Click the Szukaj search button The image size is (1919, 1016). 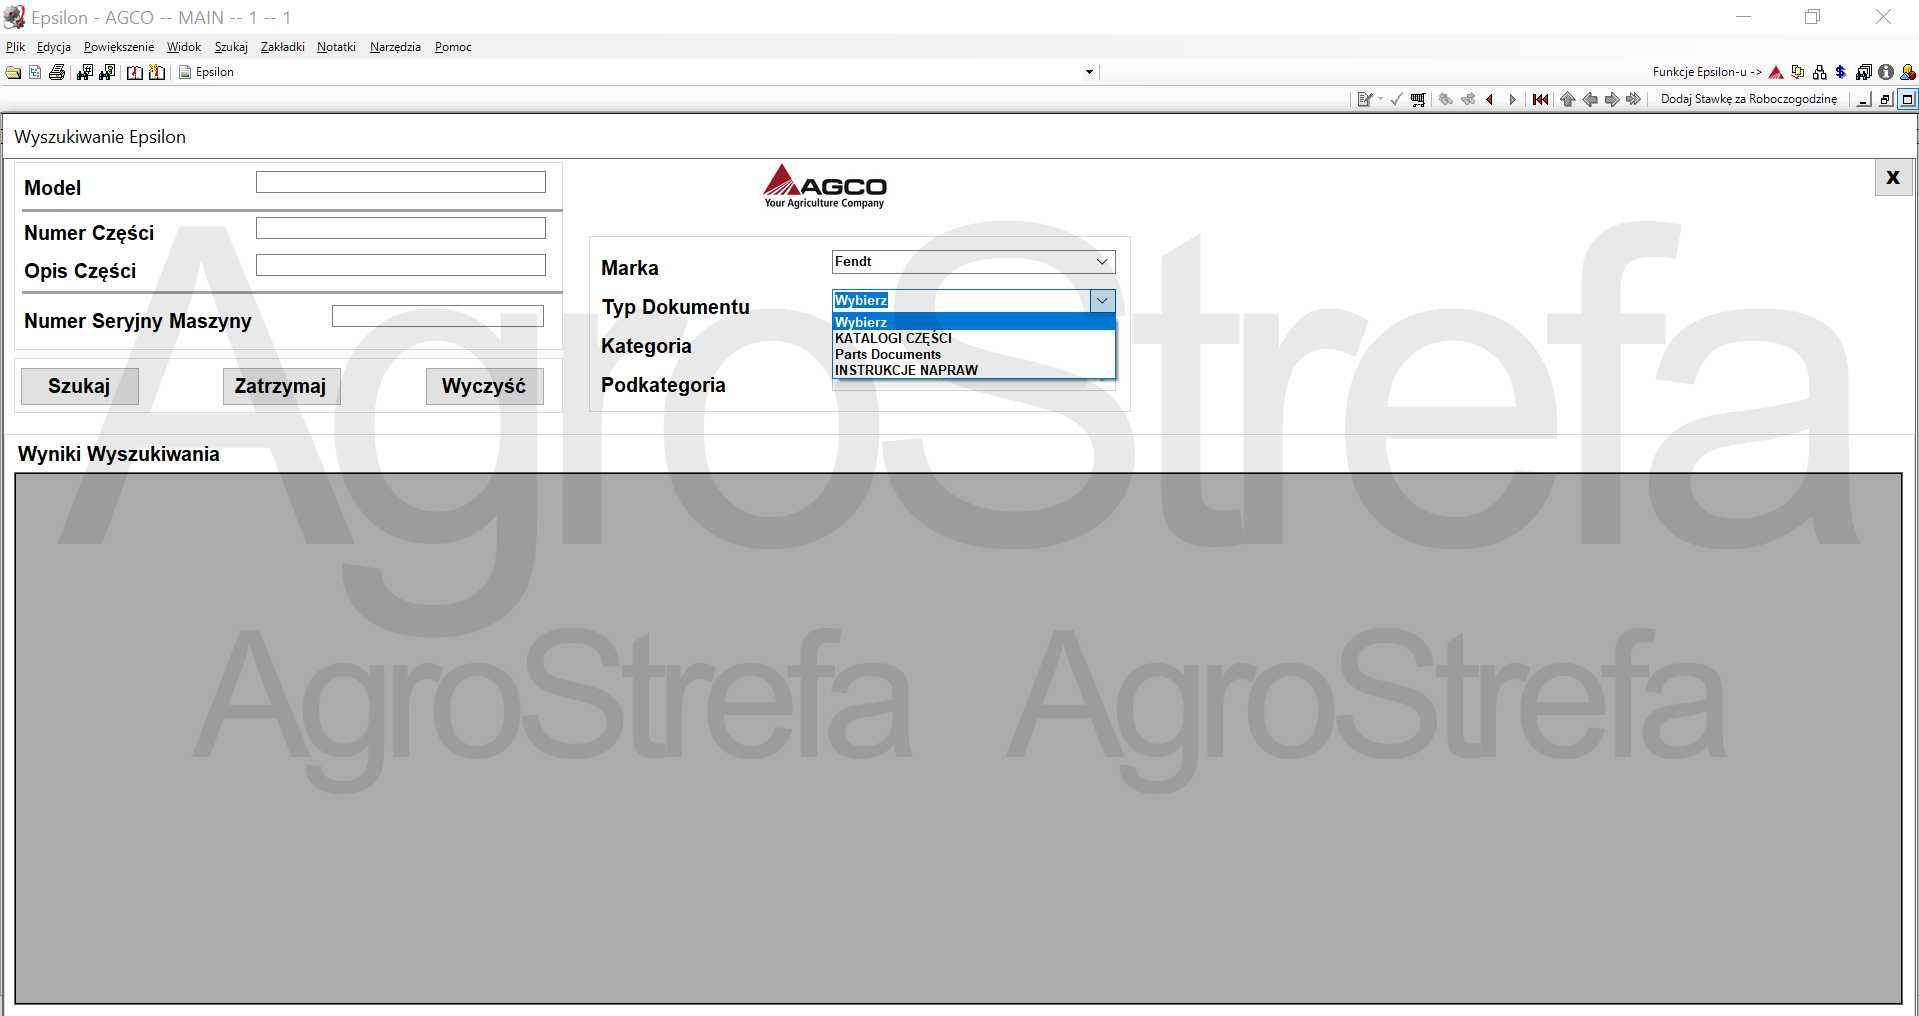(79, 386)
